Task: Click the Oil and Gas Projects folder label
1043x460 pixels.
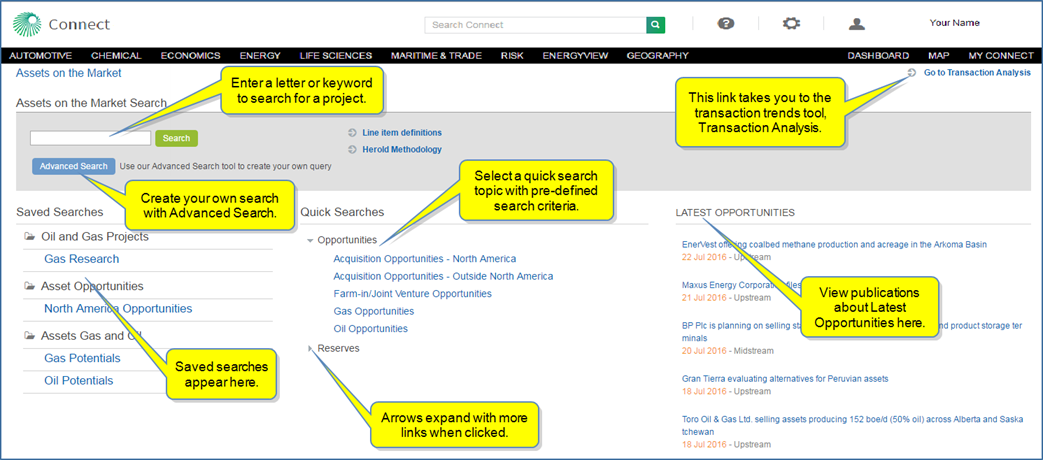Action: (x=94, y=236)
